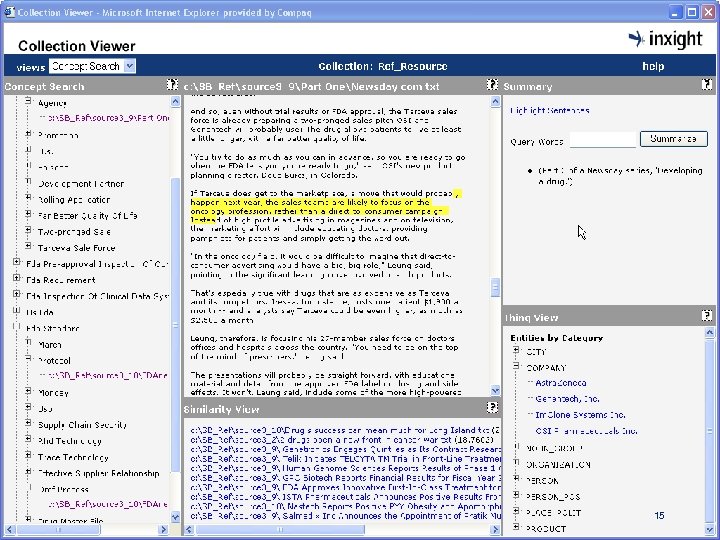720x540 pixels.
Task: Select the Trace Technology concept
Action: [73, 457]
